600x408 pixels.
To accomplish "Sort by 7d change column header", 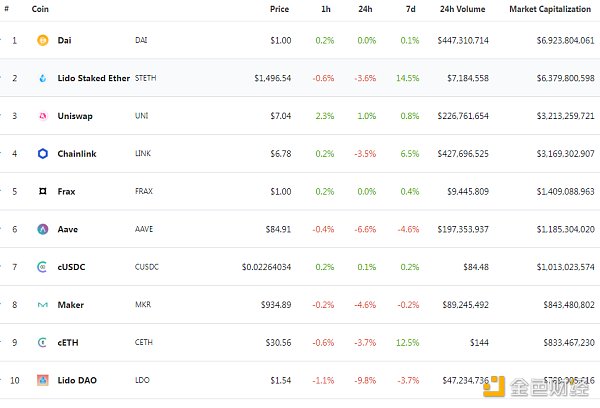I will point(411,9).
